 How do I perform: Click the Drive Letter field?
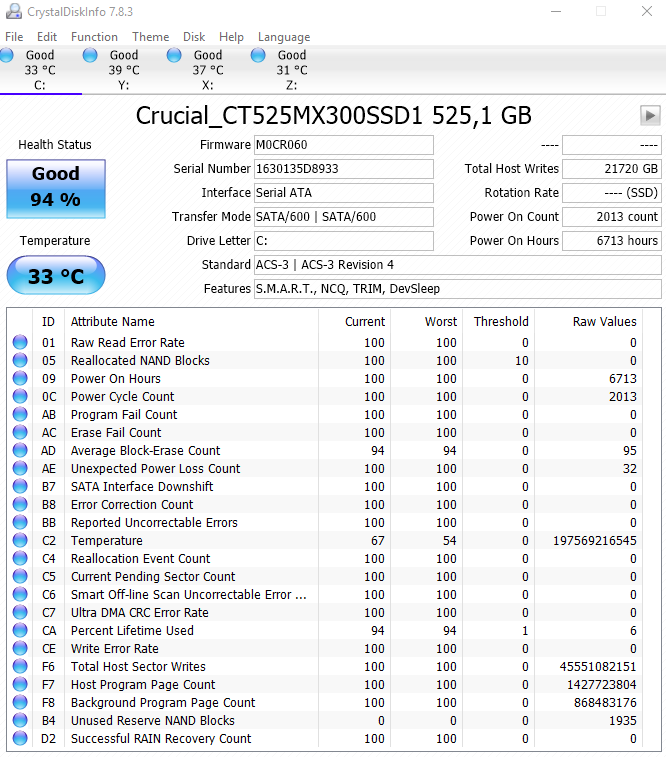click(344, 241)
